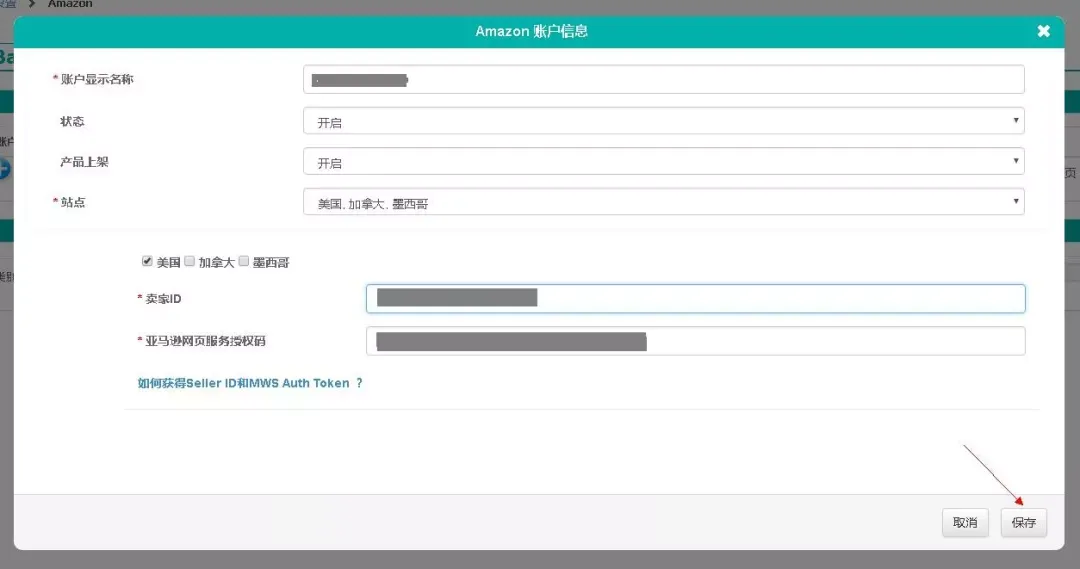Click the blue plus icon behind dialog
The height and width of the screenshot is (569, 1080).
(x=5, y=169)
